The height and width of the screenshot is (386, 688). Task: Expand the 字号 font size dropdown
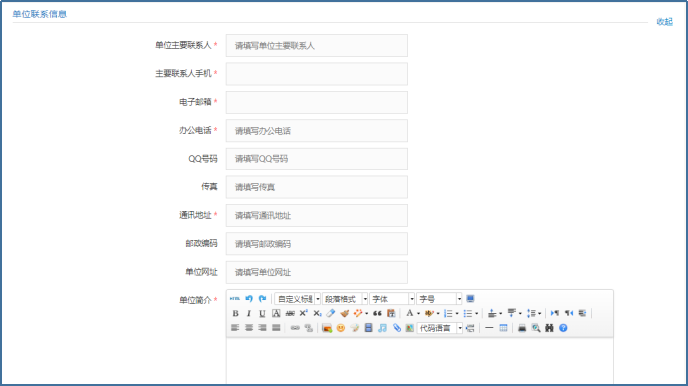[x=439, y=299]
